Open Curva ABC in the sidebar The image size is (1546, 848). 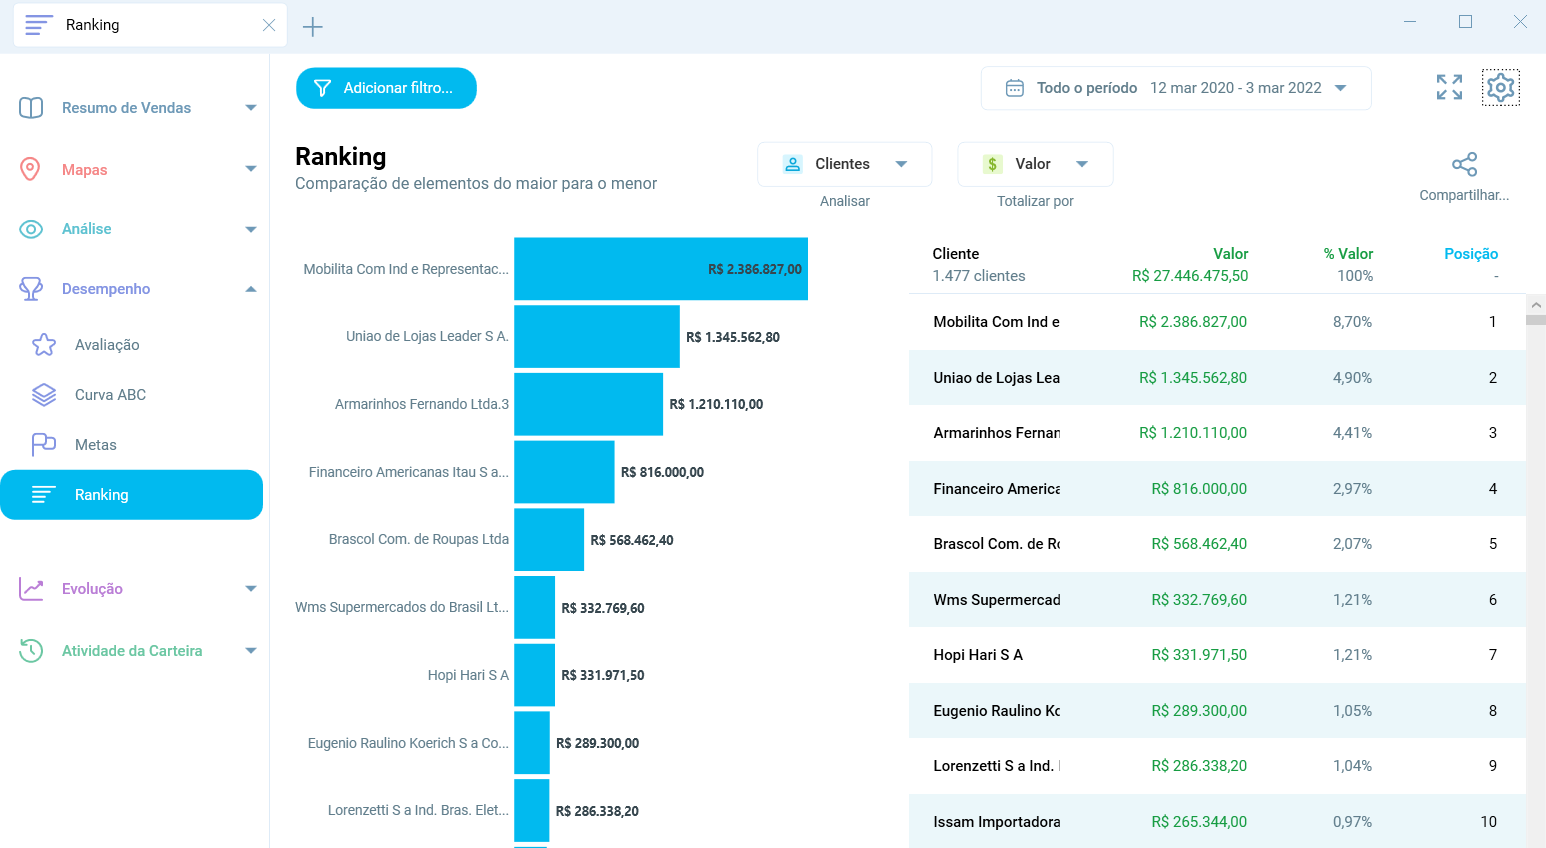click(110, 395)
